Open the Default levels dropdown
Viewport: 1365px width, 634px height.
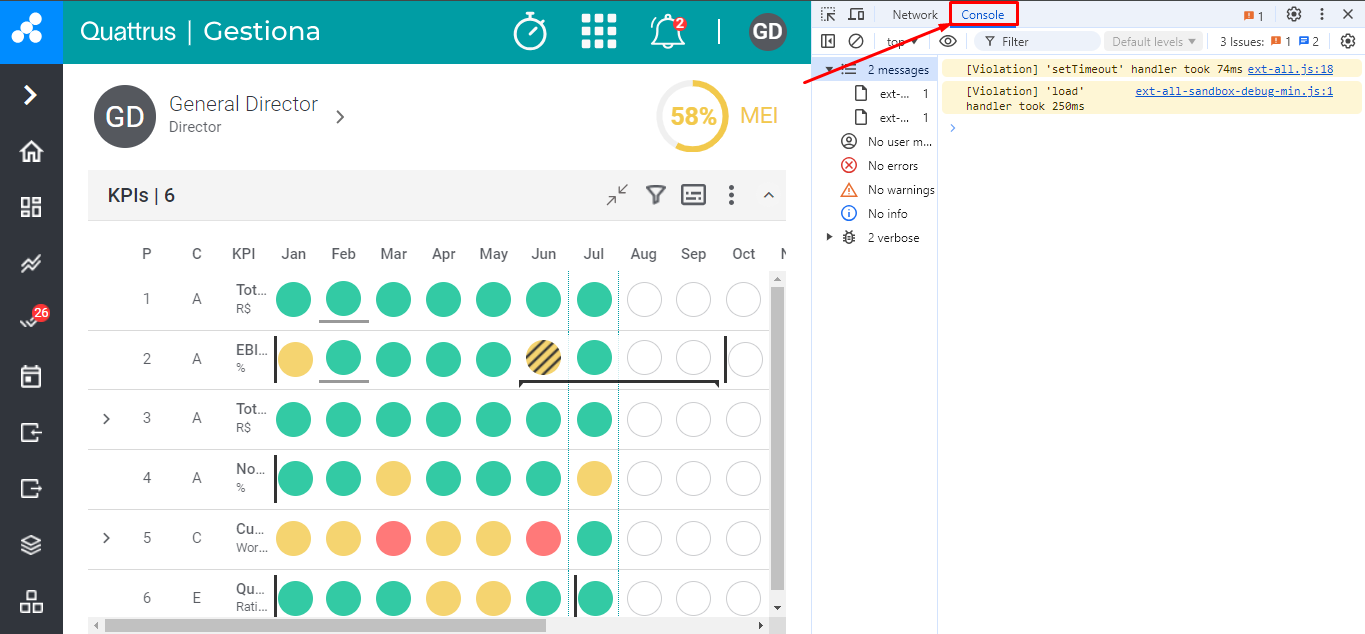click(x=1154, y=42)
